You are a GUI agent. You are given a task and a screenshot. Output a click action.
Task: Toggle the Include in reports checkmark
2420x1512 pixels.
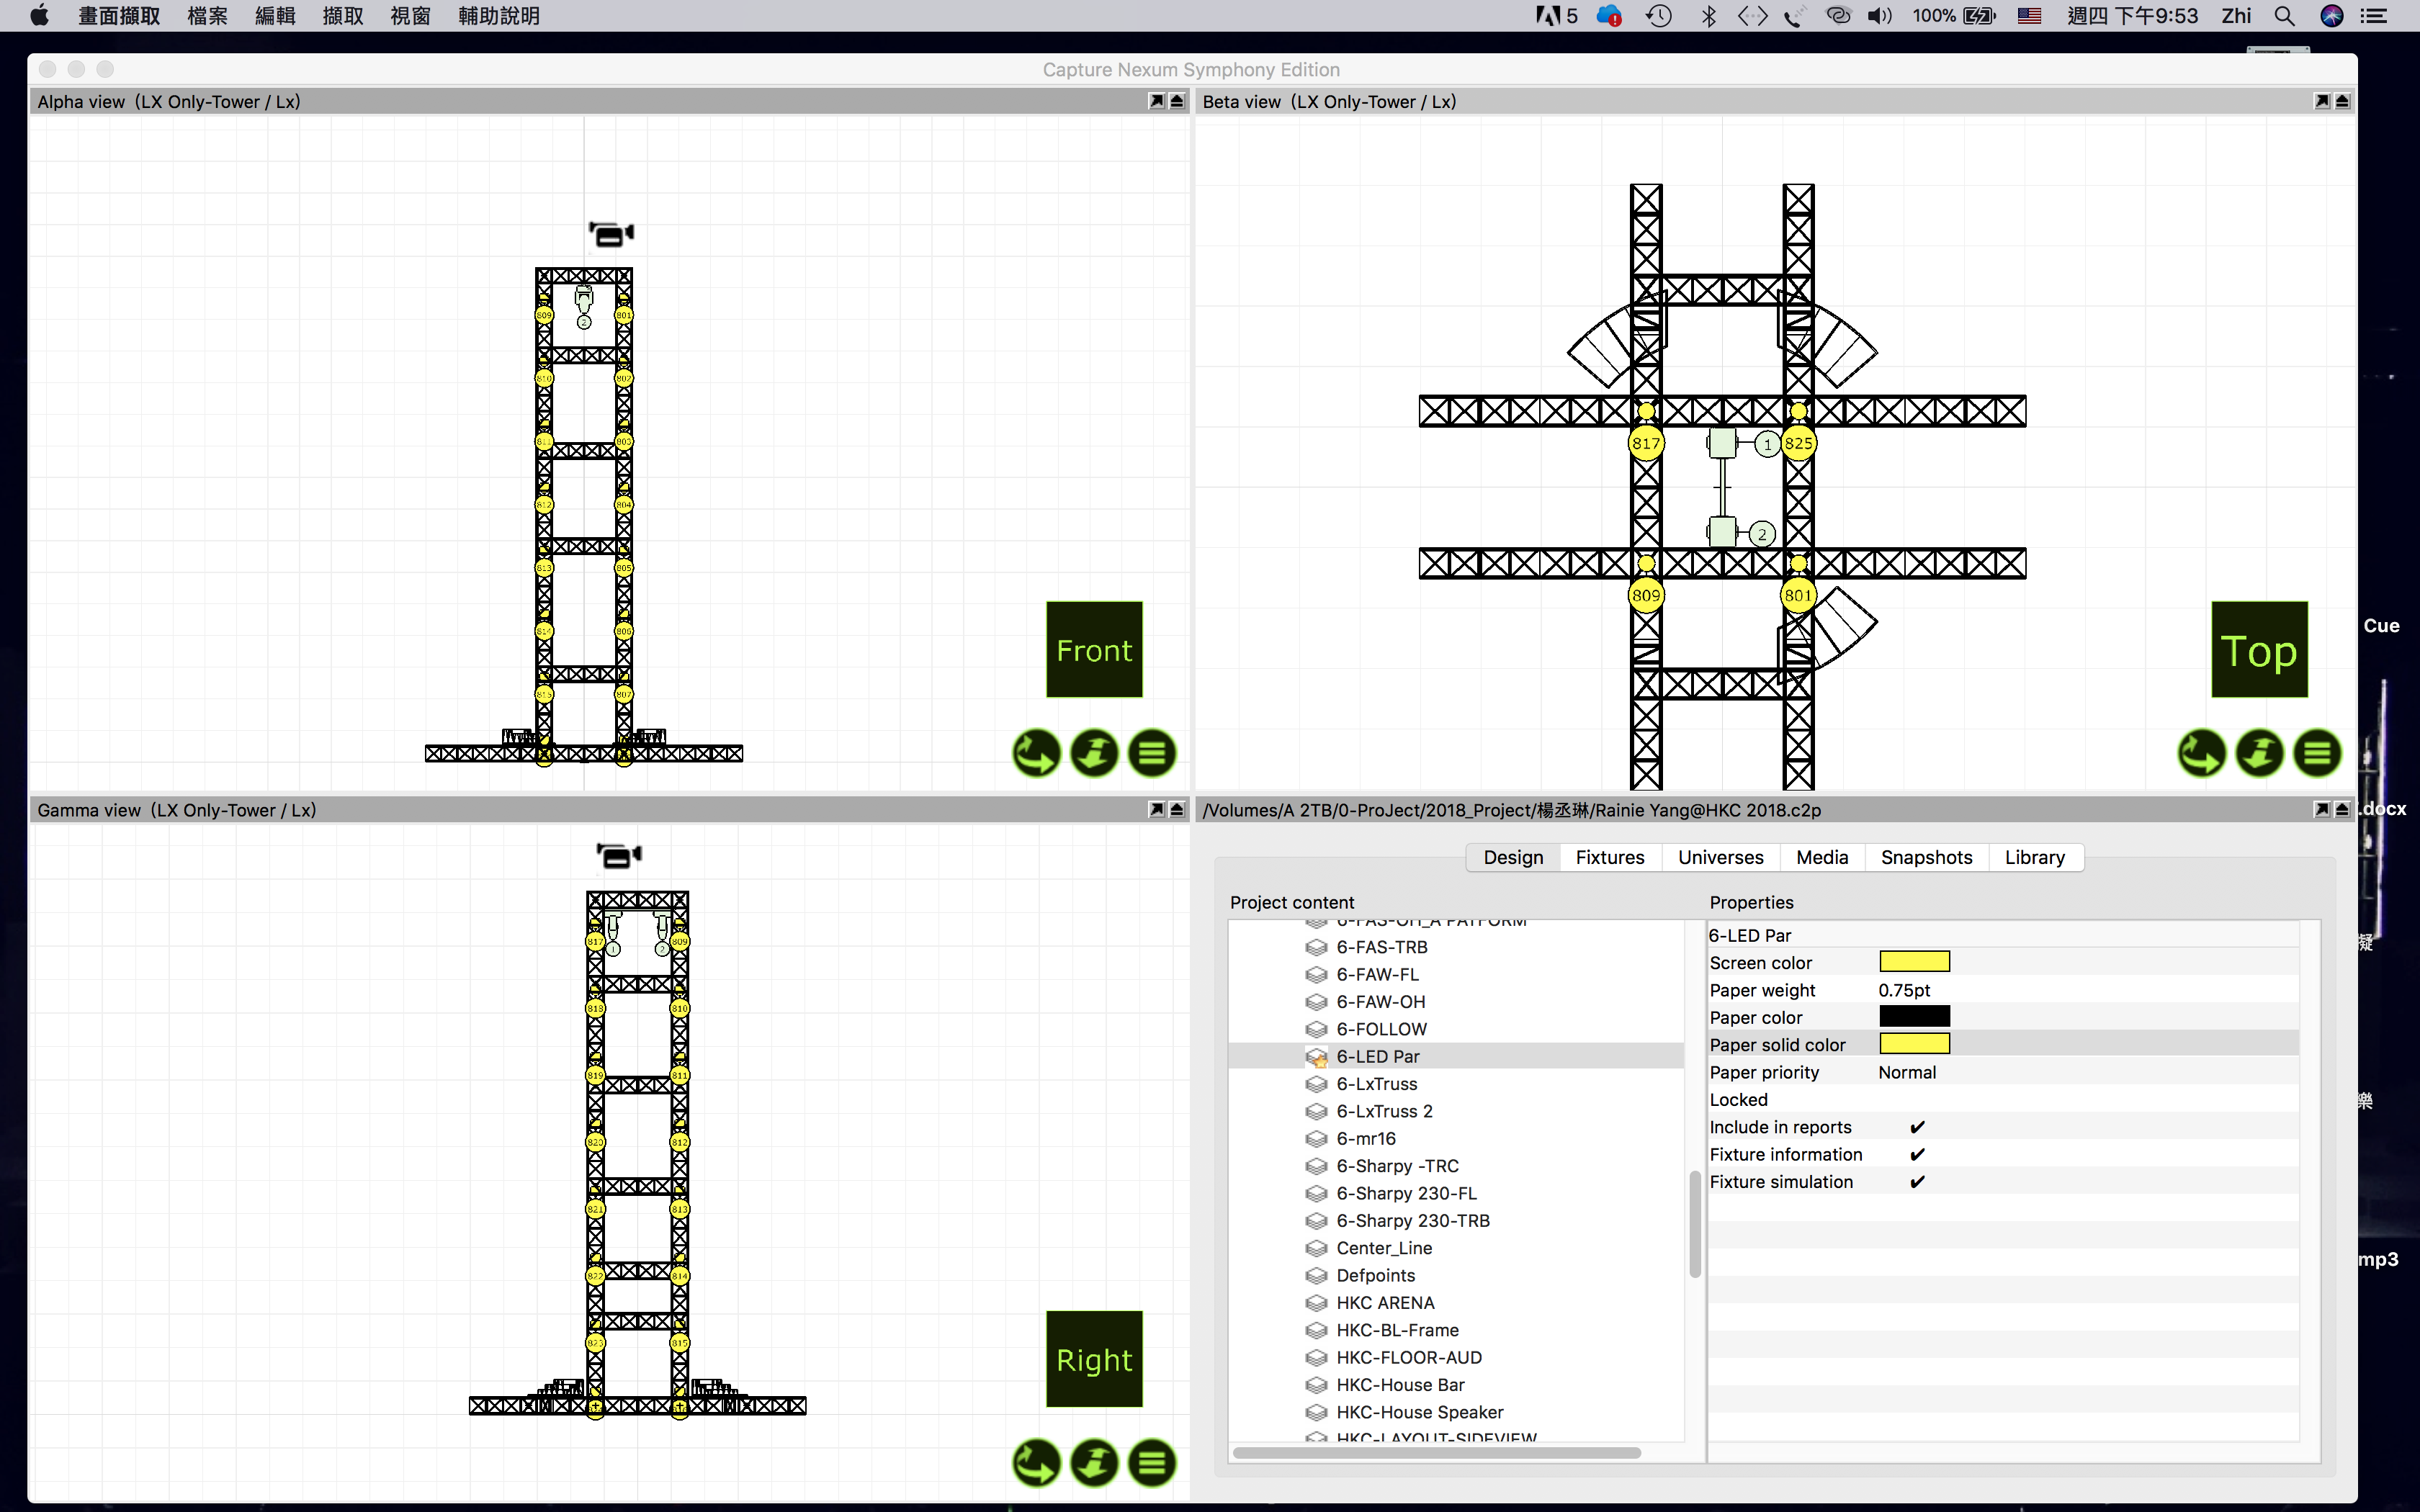pyautogui.click(x=1917, y=1127)
